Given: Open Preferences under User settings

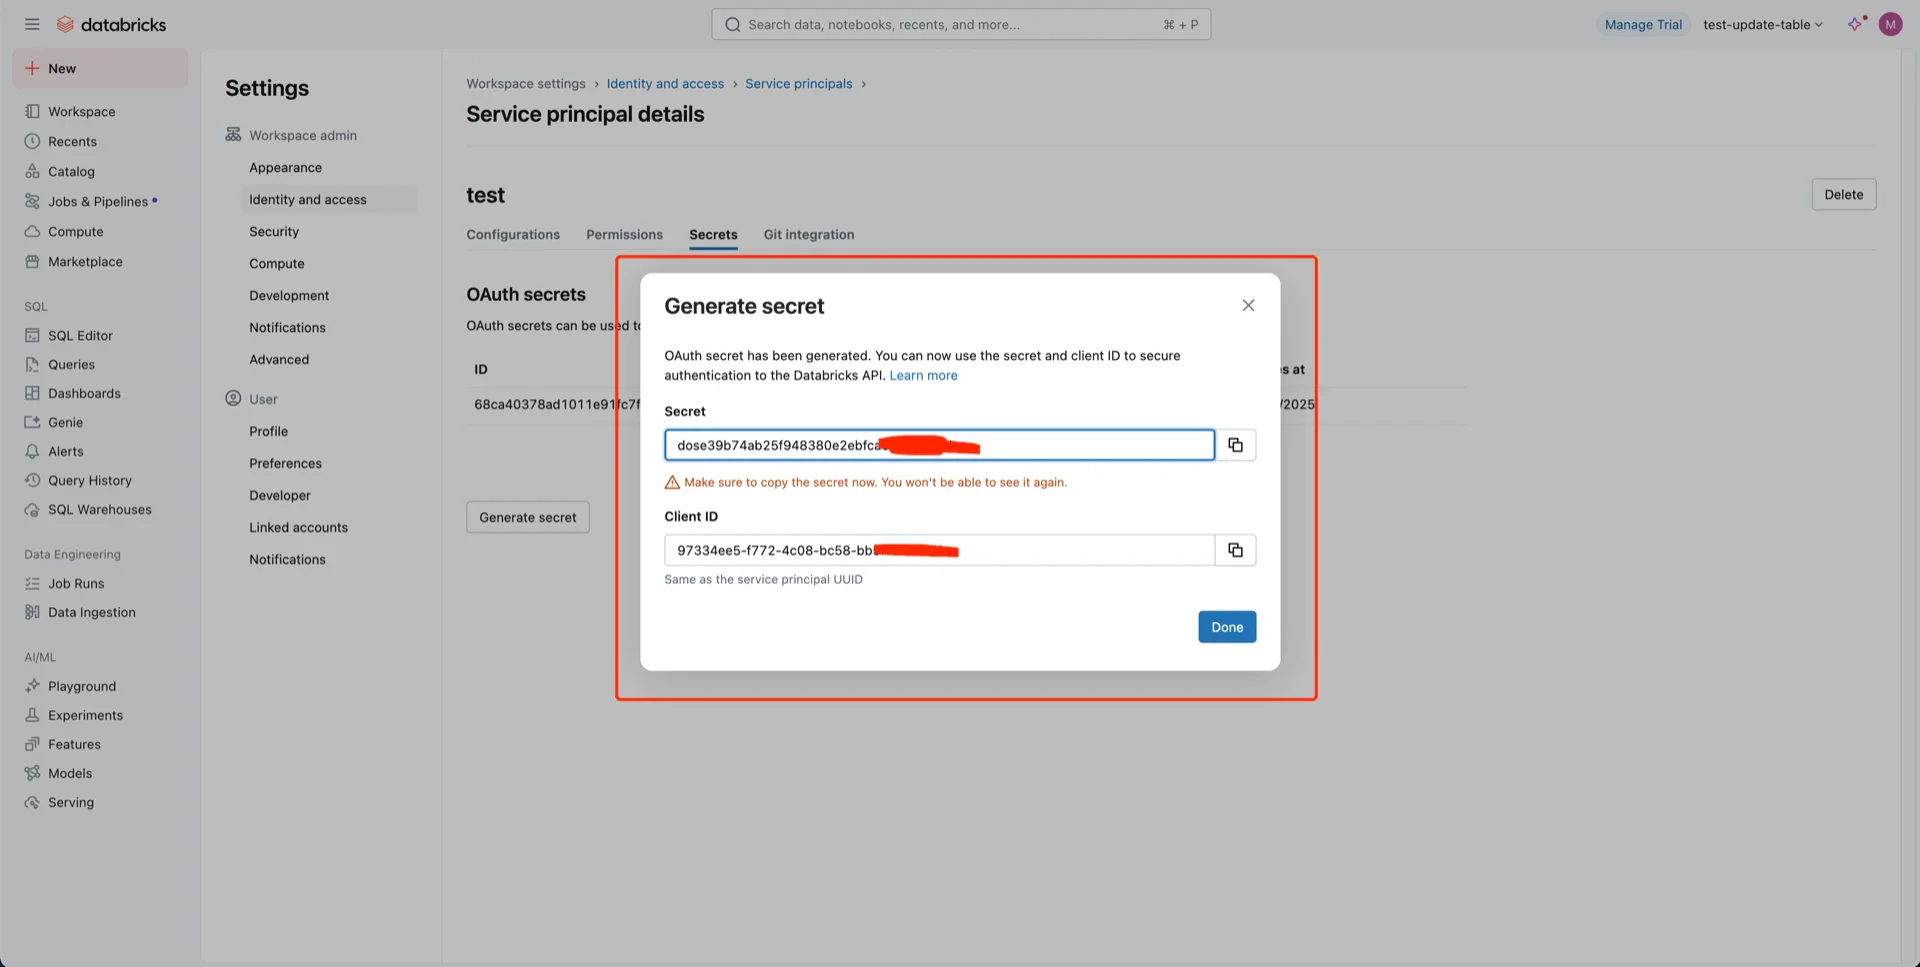Looking at the screenshot, I should pyautogui.click(x=285, y=463).
